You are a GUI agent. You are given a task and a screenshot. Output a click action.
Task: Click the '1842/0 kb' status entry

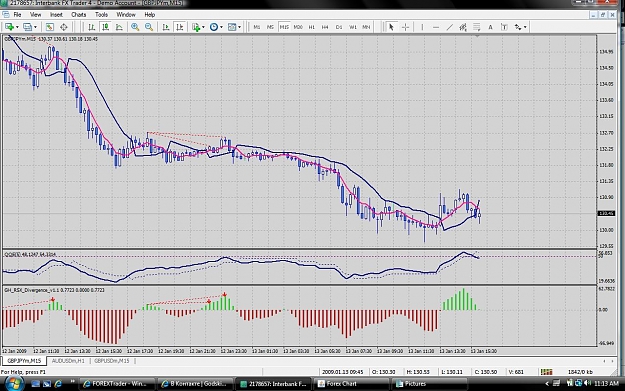[x=580, y=372]
